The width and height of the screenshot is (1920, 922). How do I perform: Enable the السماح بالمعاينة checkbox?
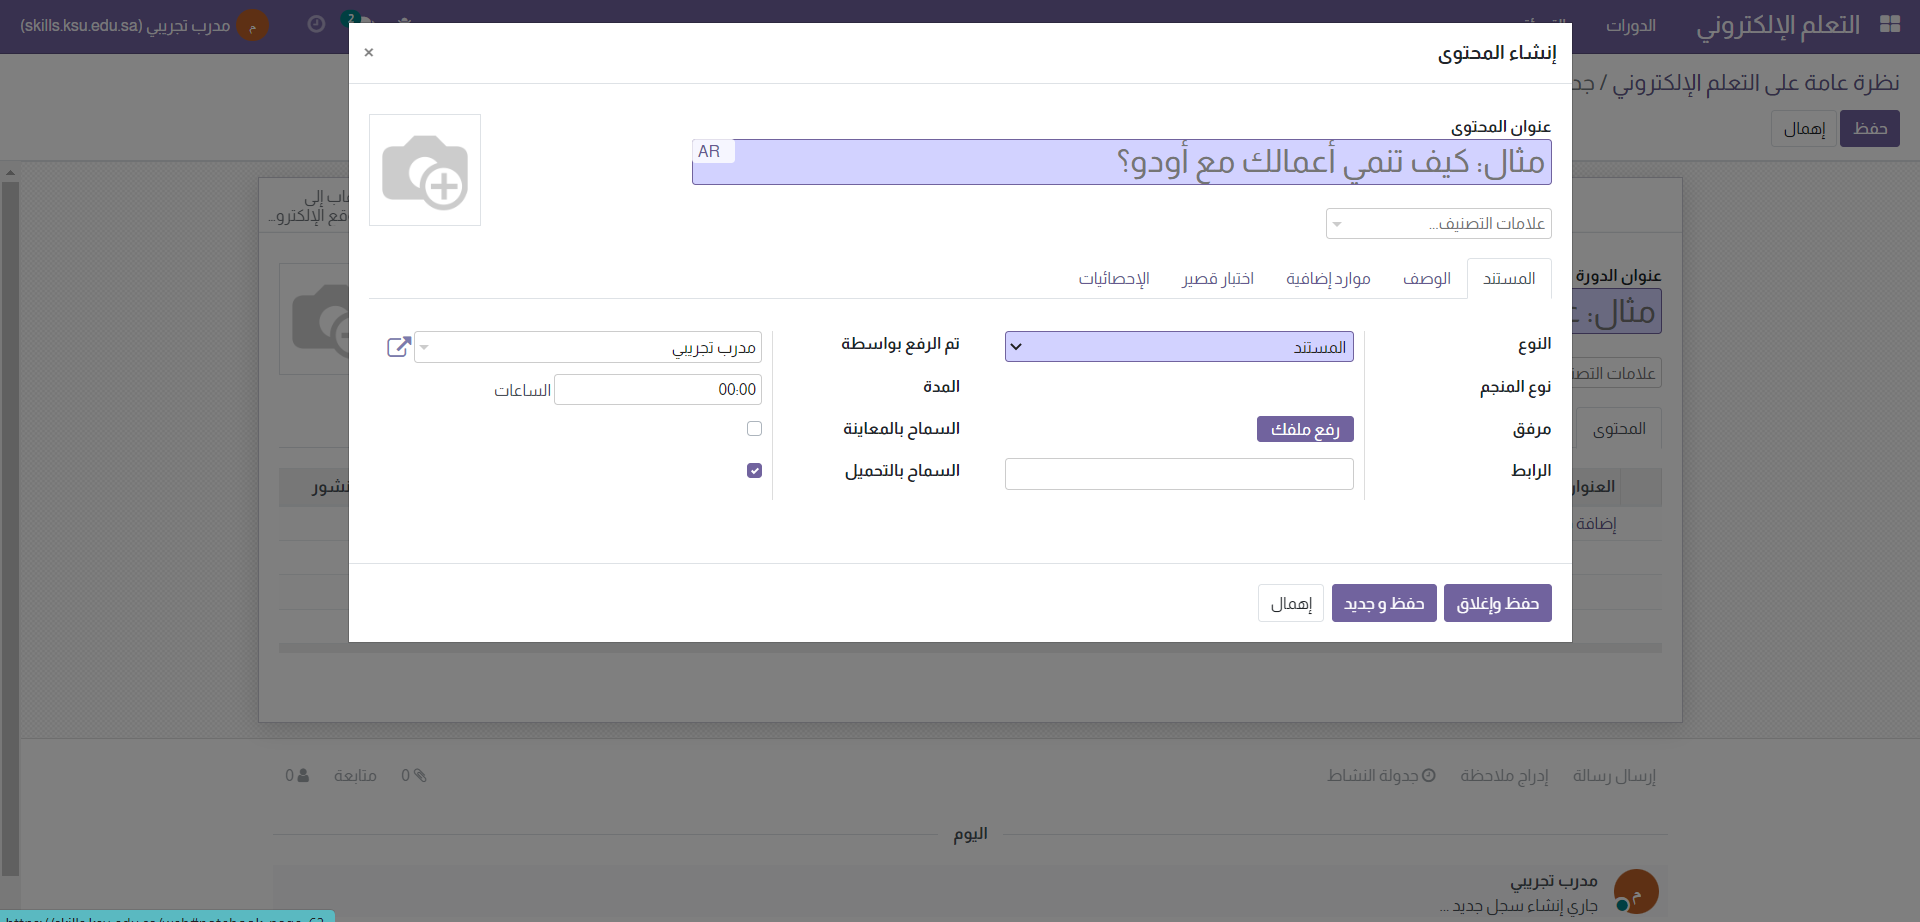pyautogui.click(x=754, y=429)
